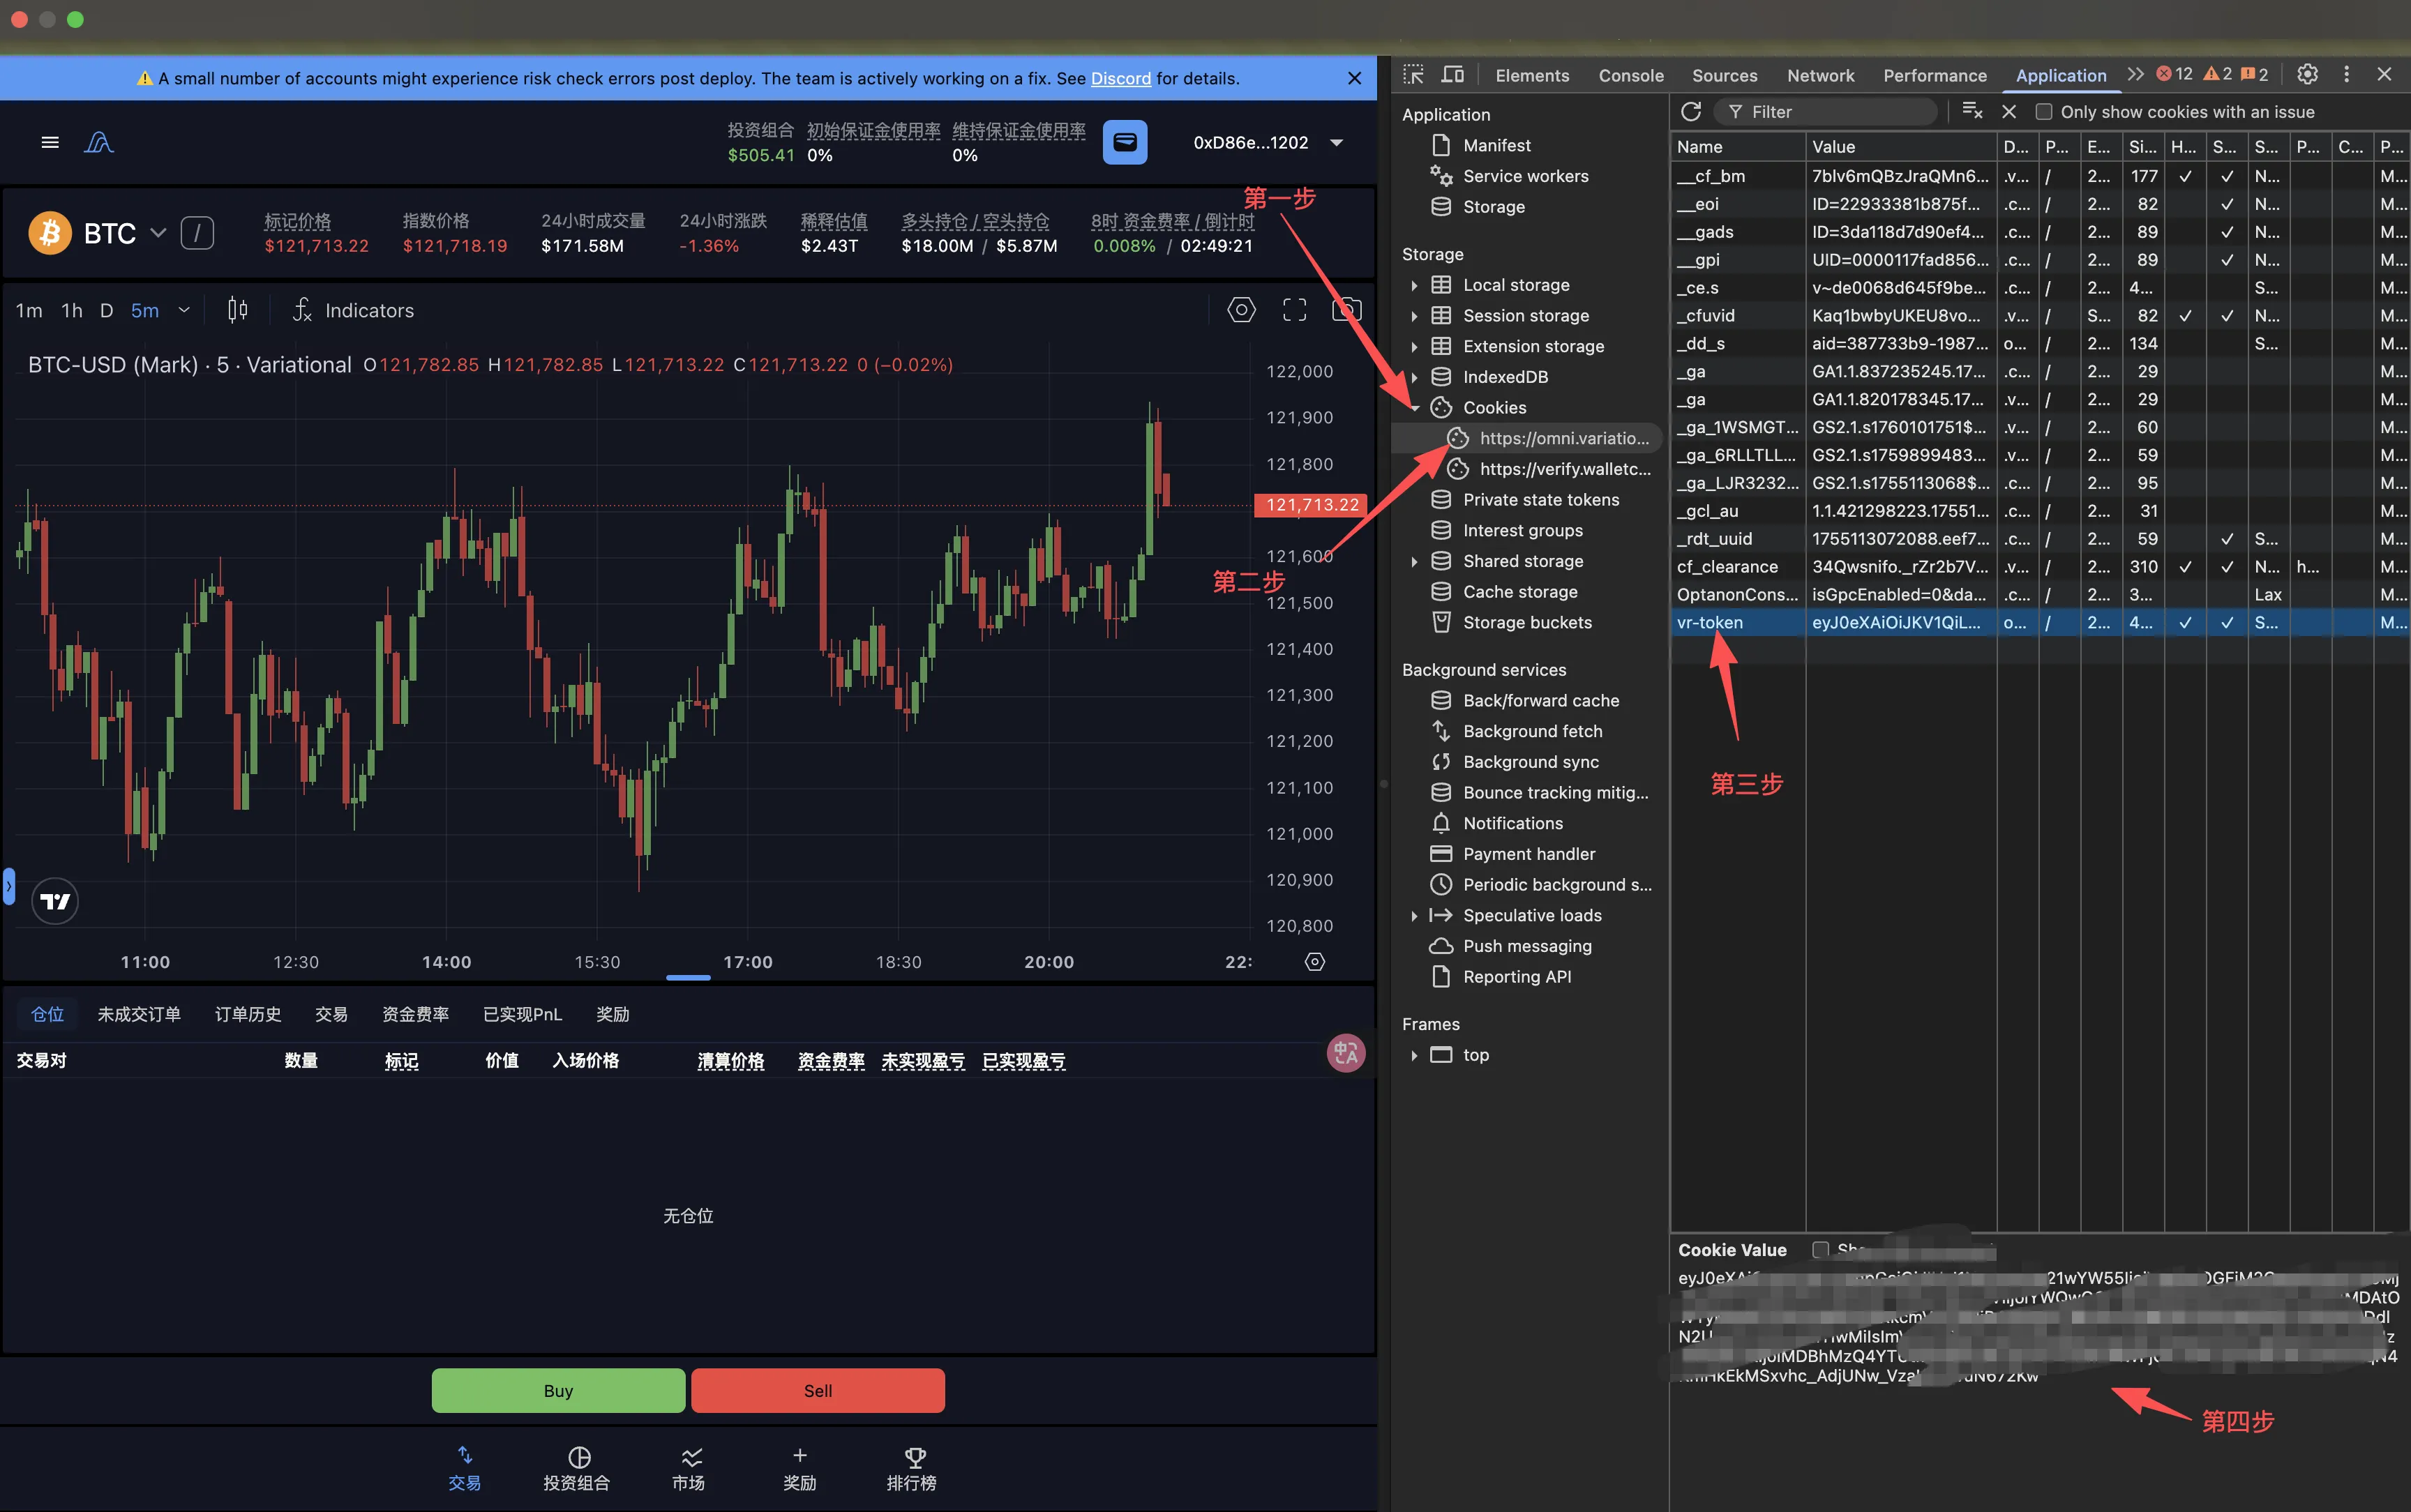
Task: Toggle the device toolbar icon
Action: (x=1452, y=75)
